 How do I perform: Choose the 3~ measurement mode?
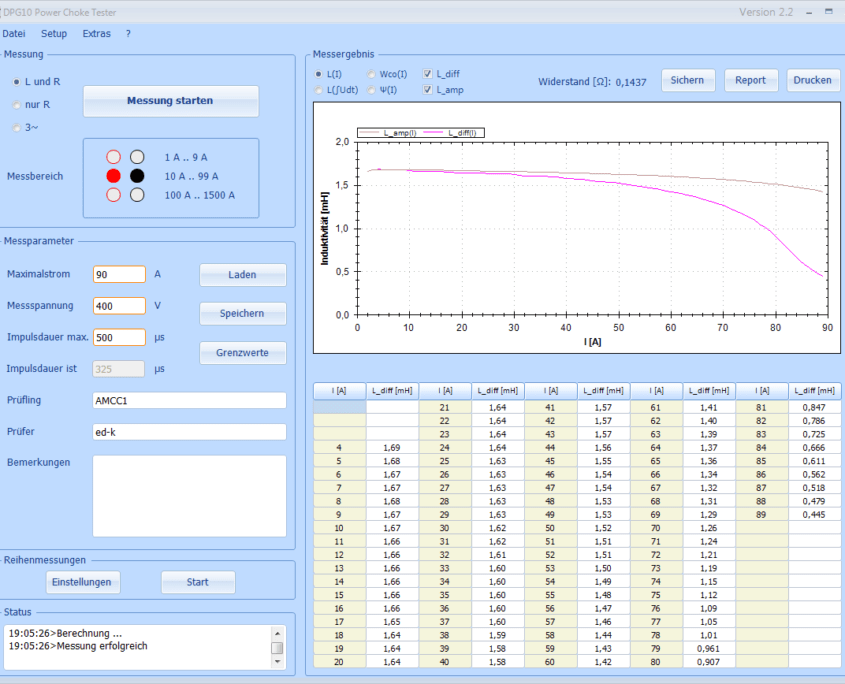coord(17,127)
